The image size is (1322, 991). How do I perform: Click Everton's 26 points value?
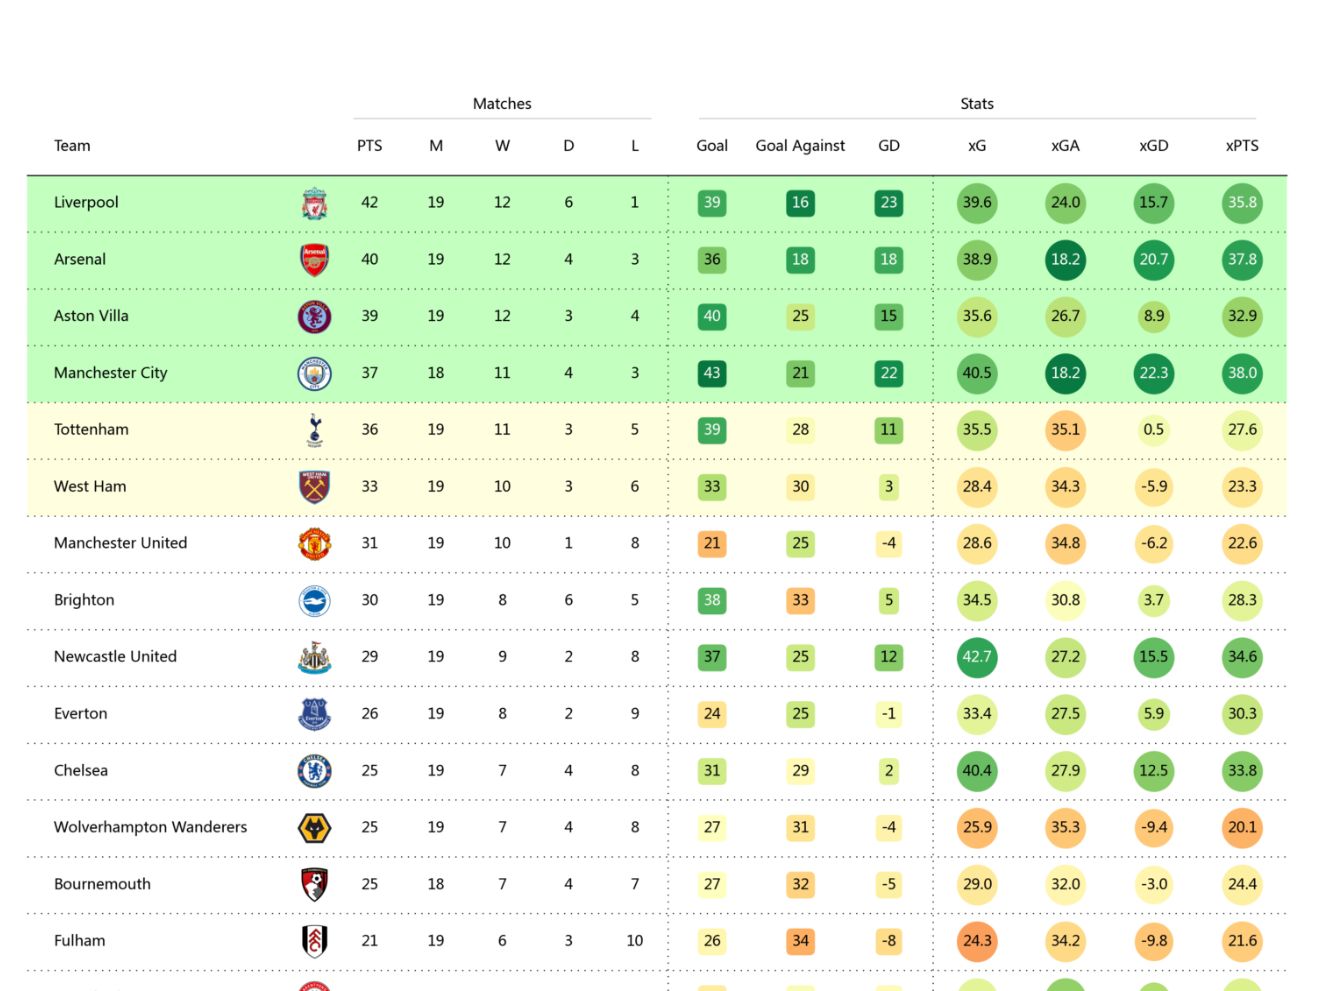click(369, 714)
